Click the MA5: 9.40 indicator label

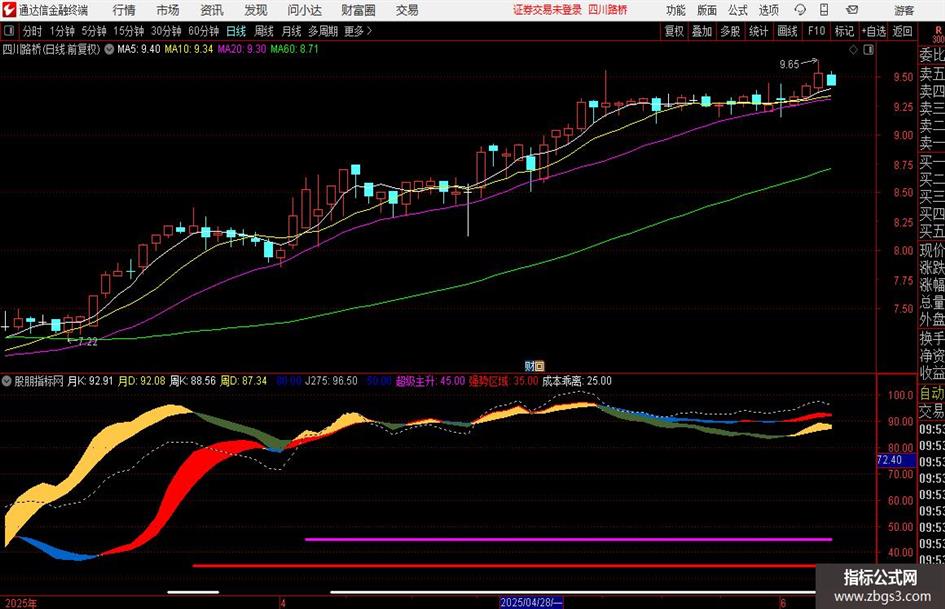click(x=139, y=49)
